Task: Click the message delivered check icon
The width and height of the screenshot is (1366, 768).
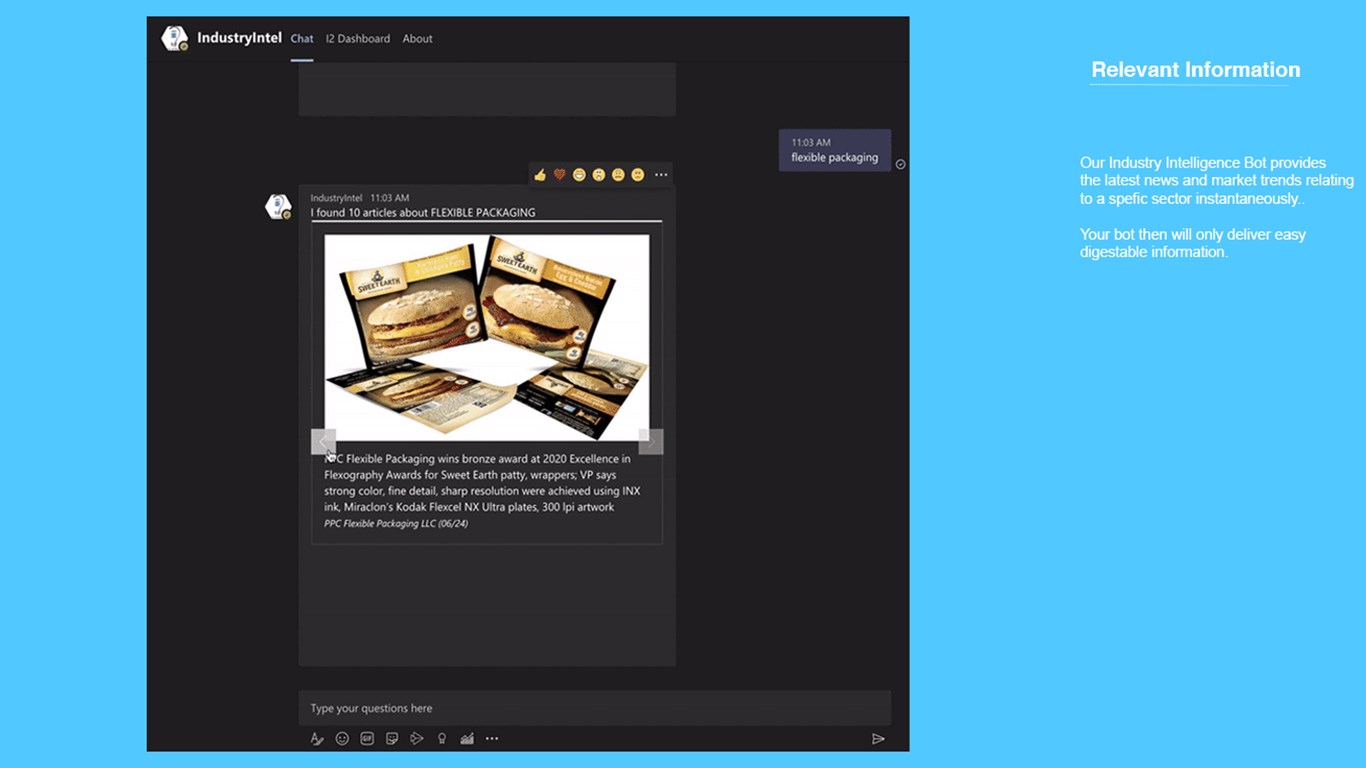Action: [900, 165]
